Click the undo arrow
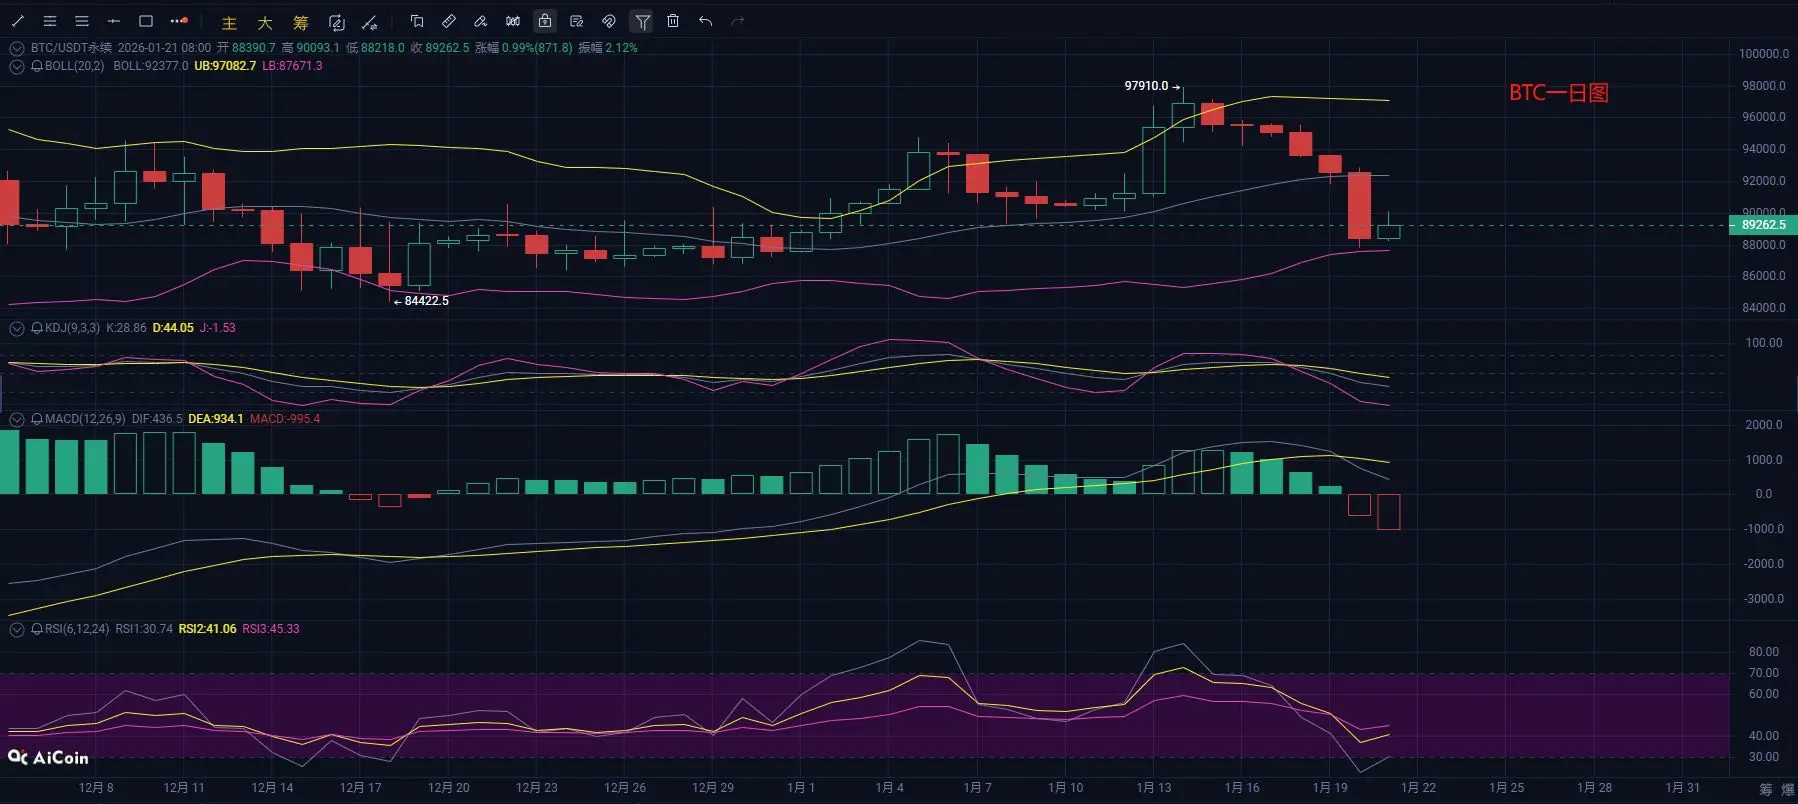1798x804 pixels. (x=706, y=21)
